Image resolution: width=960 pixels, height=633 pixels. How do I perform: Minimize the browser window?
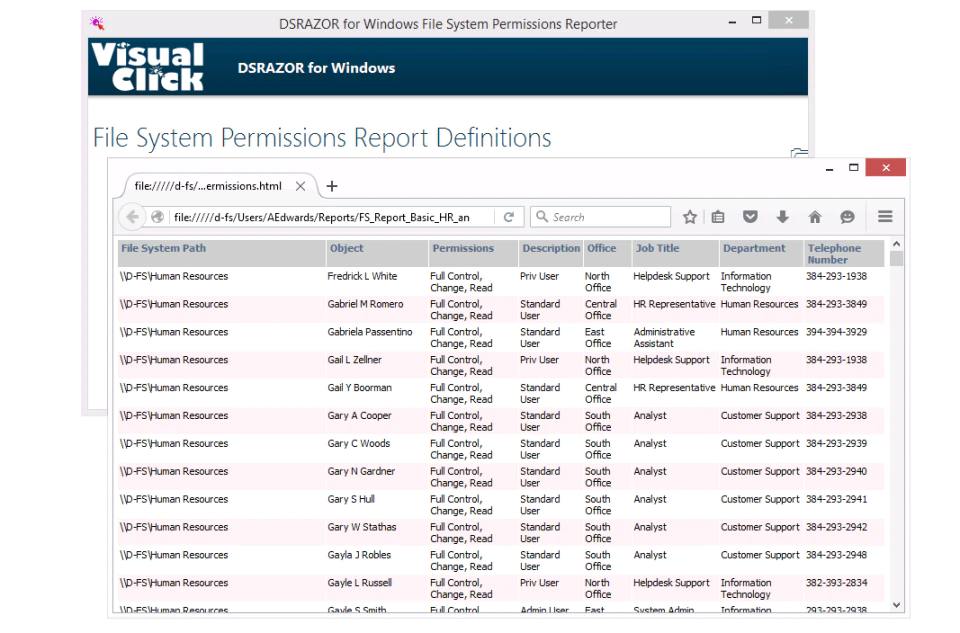pyautogui.click(x=829, y=168)
